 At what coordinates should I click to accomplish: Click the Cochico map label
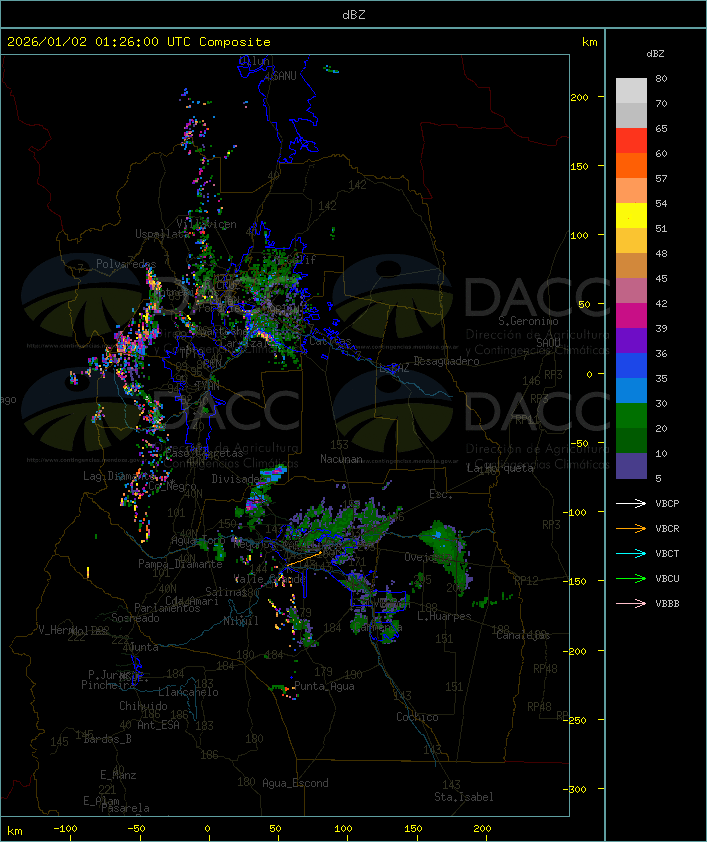tap(417, 717)
